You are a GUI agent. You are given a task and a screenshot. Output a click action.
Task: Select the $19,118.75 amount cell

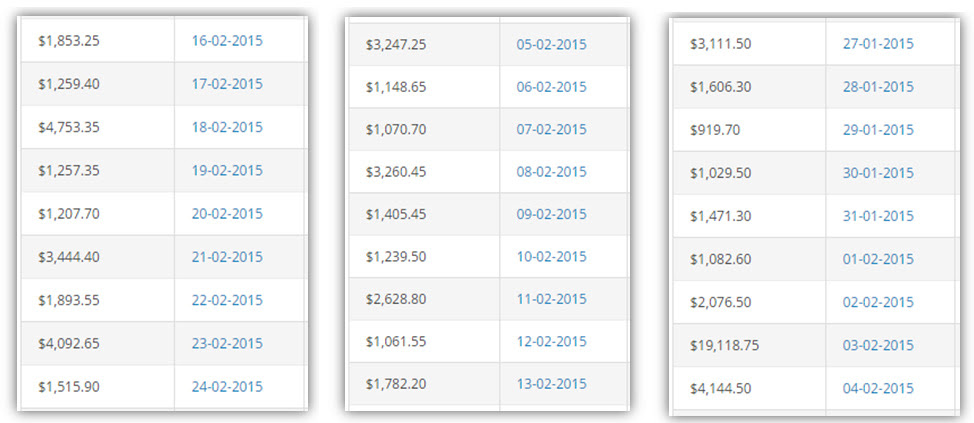coord(749,345)
